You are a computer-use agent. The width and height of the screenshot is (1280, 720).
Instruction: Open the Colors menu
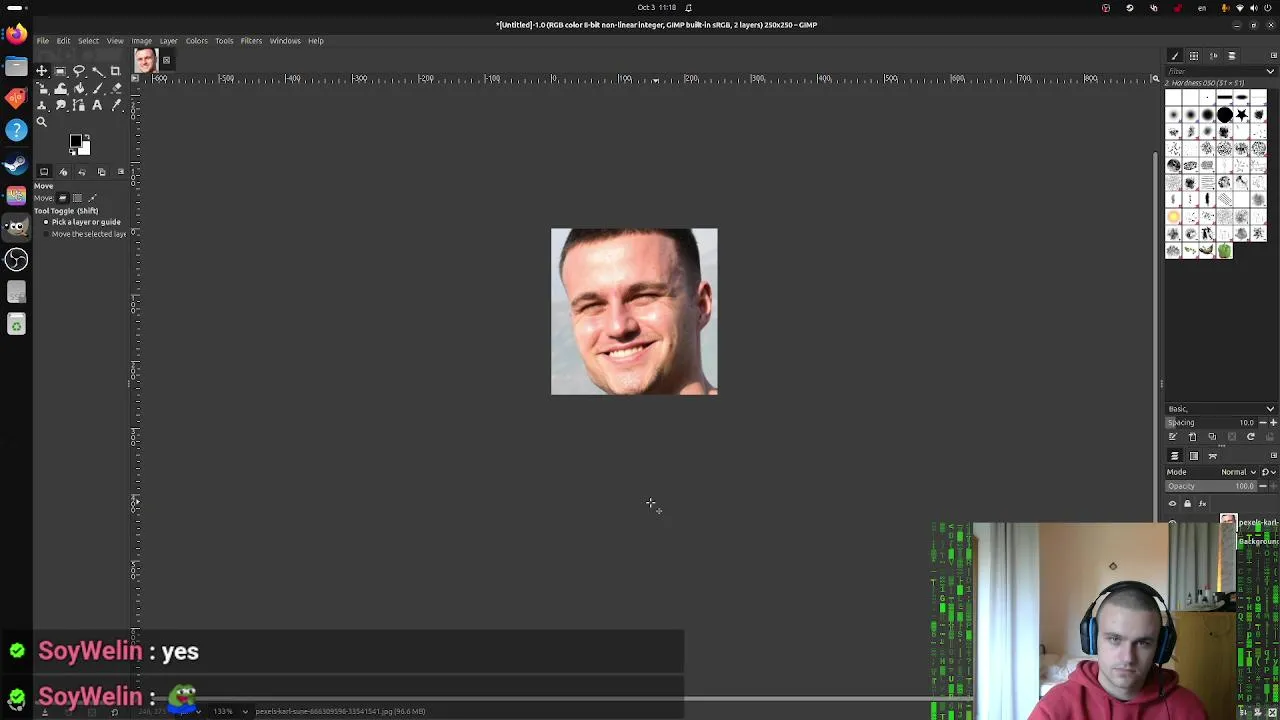click(x=196, y=41)
